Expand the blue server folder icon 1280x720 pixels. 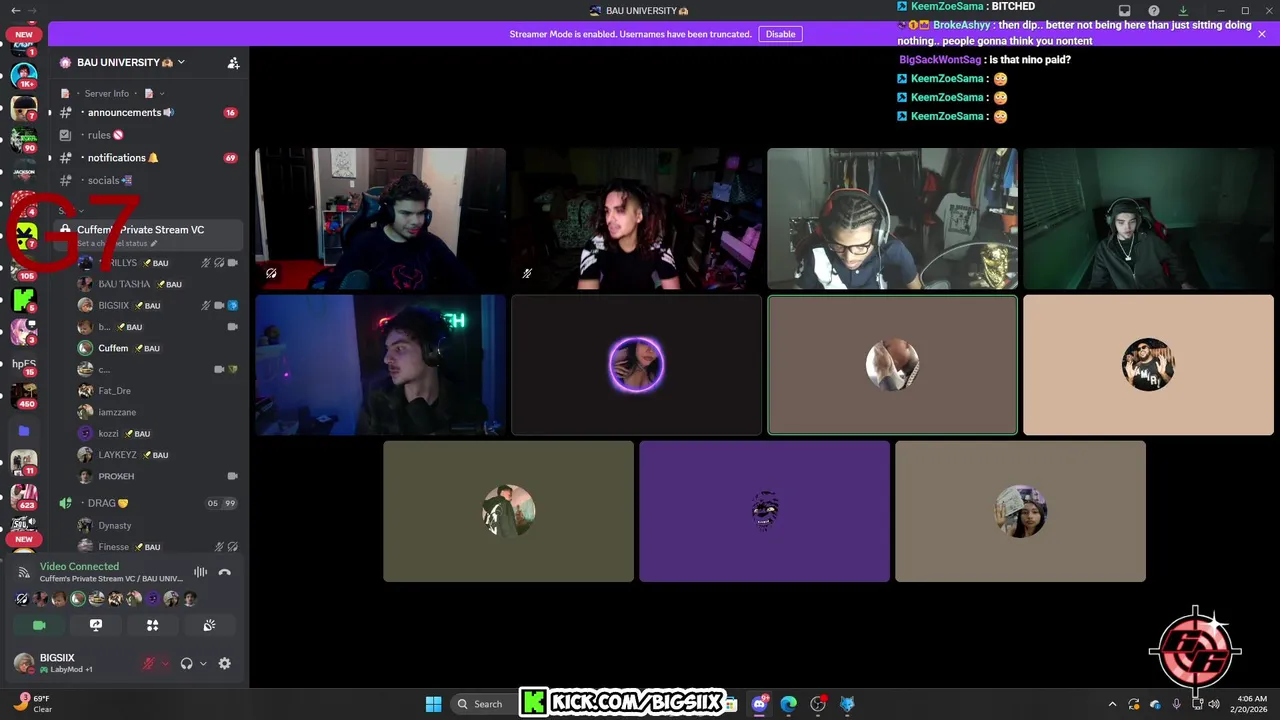pyautogui.click(x=24, y=431)
